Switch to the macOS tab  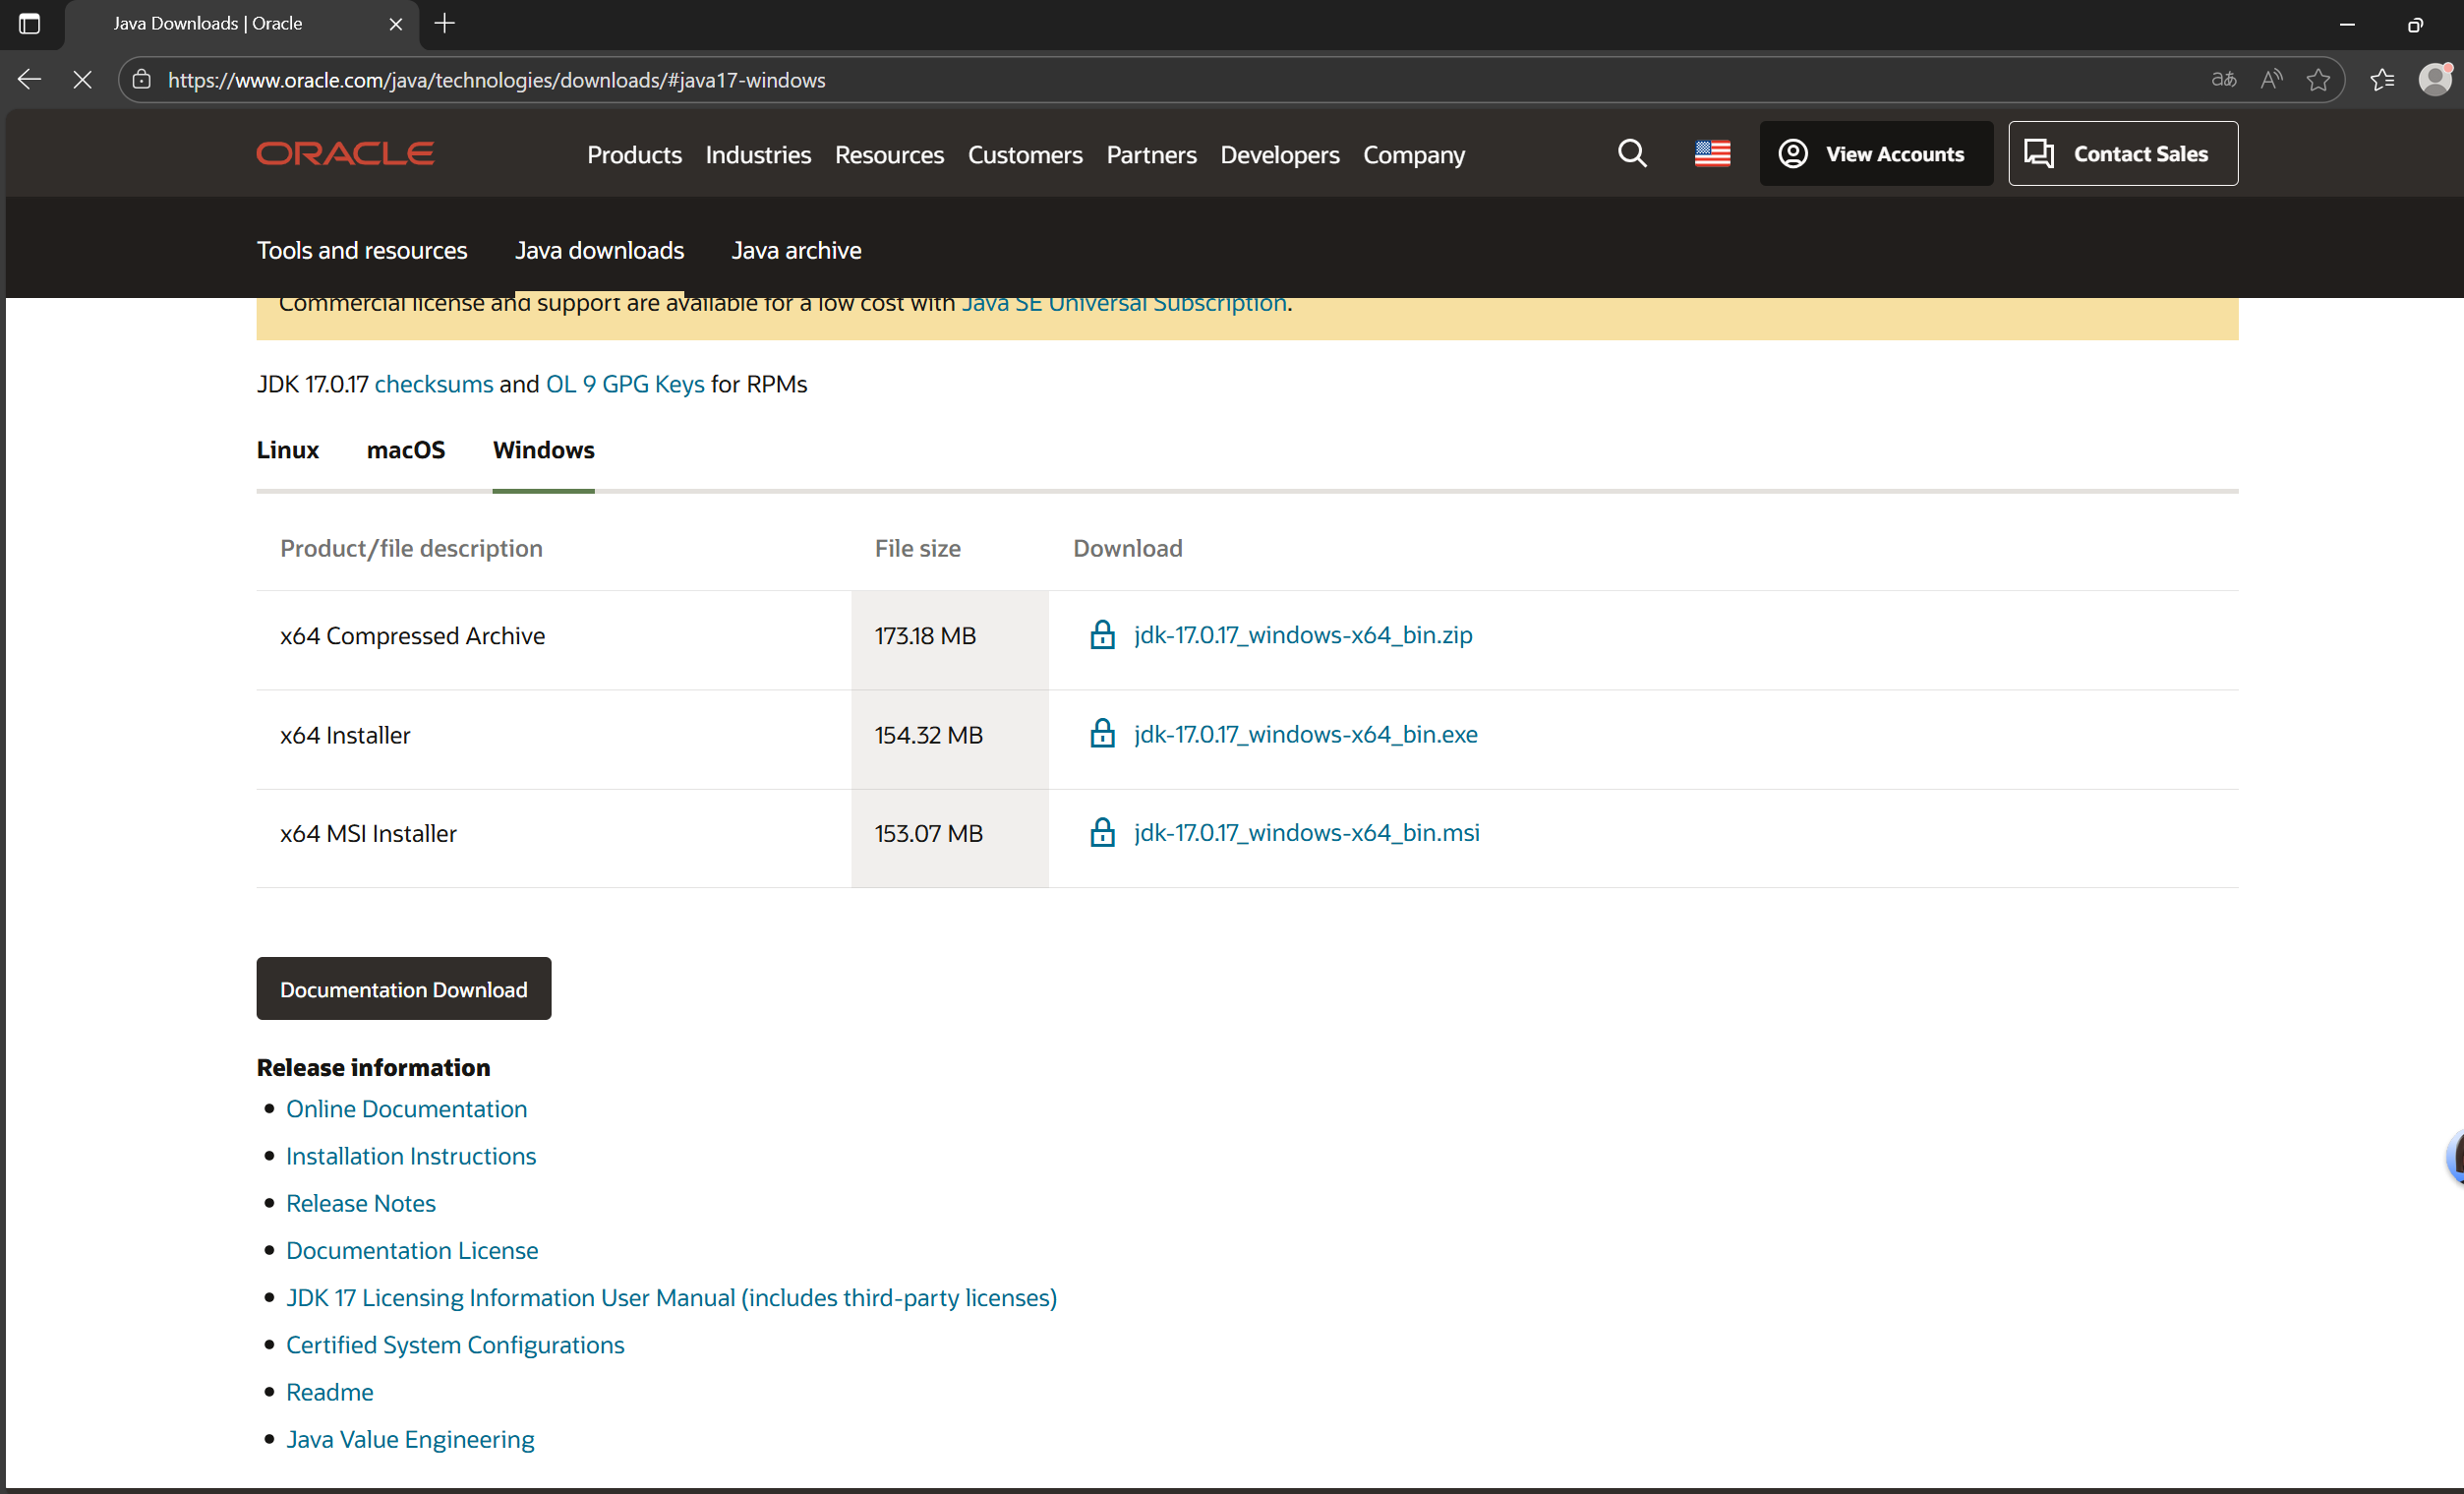point(405,450)
